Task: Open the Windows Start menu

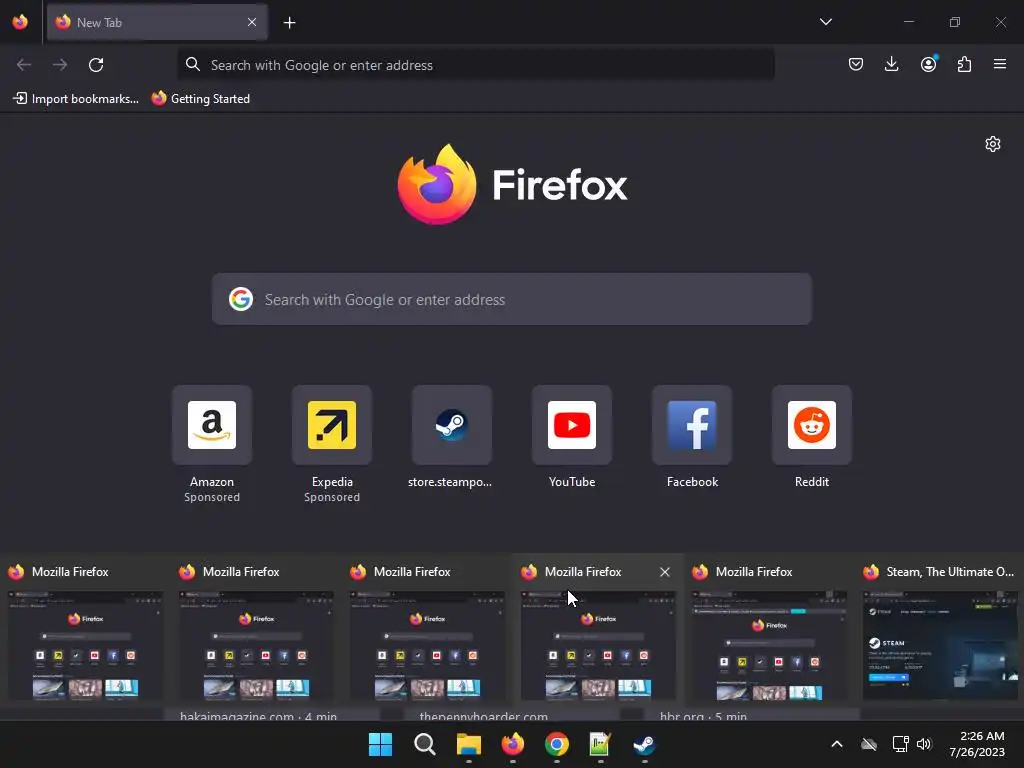Action: coord(380,744)
